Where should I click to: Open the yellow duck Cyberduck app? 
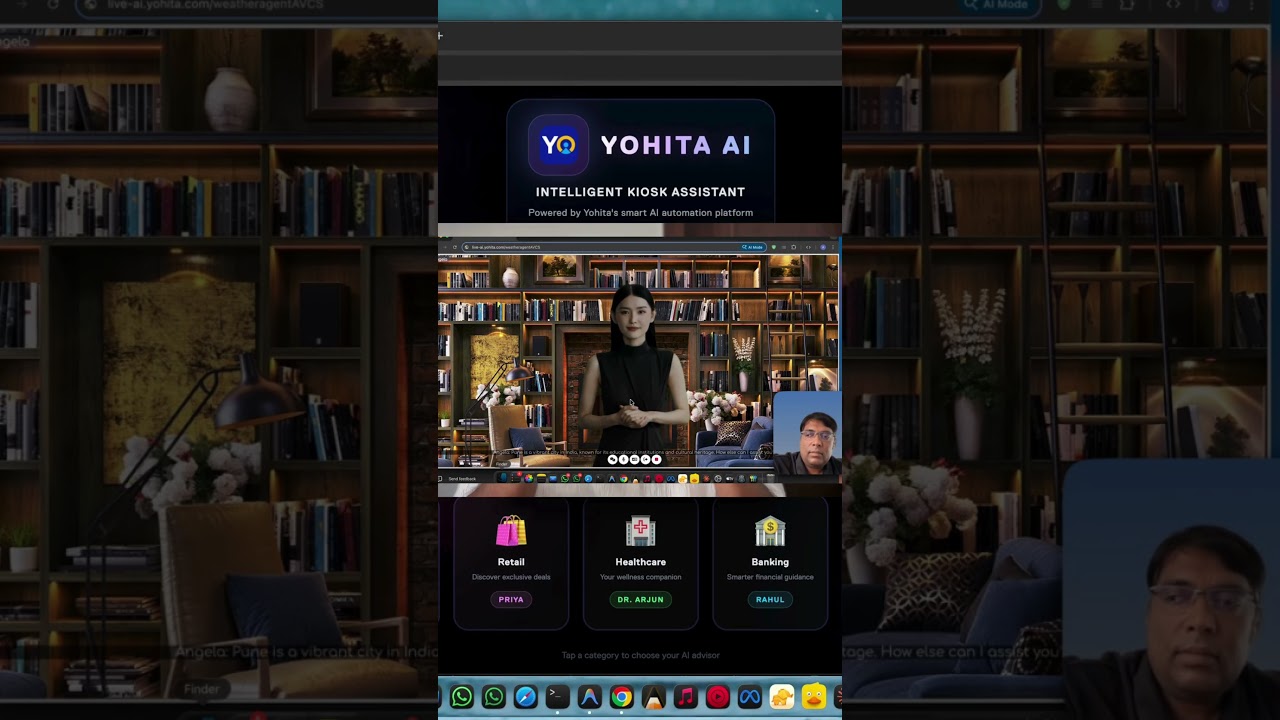point(814,697)
